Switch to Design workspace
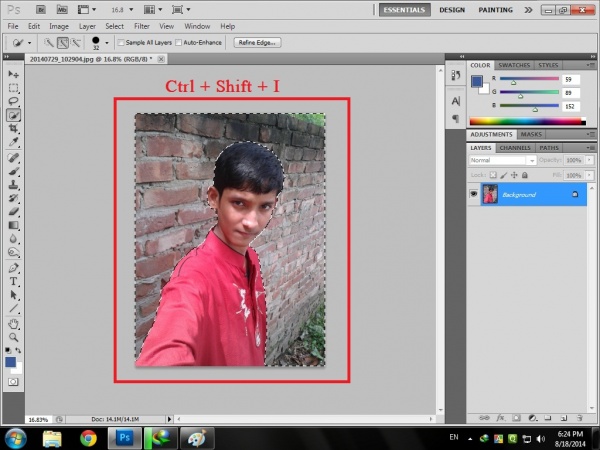Screen dimensions: 600x450 click(452, 10)
